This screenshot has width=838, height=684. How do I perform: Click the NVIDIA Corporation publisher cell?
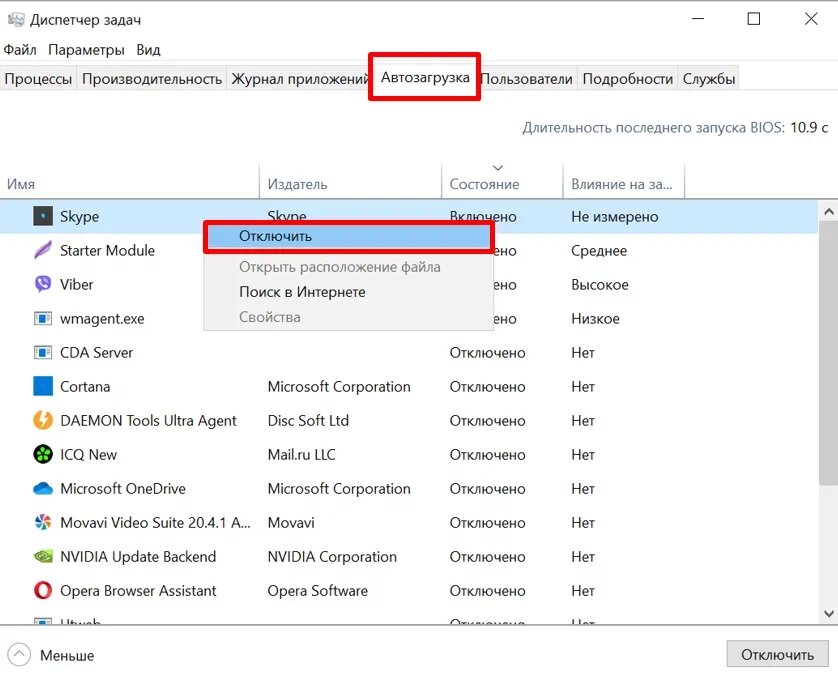pos(332,556)
